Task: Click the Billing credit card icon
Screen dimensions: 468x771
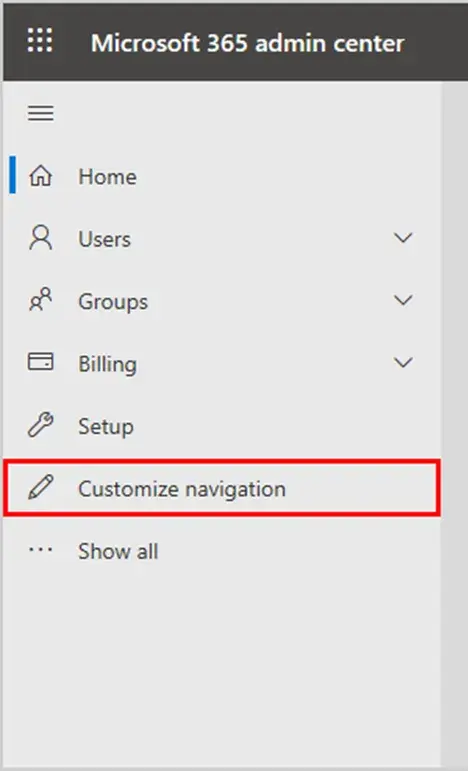Action: coord(41,362)
